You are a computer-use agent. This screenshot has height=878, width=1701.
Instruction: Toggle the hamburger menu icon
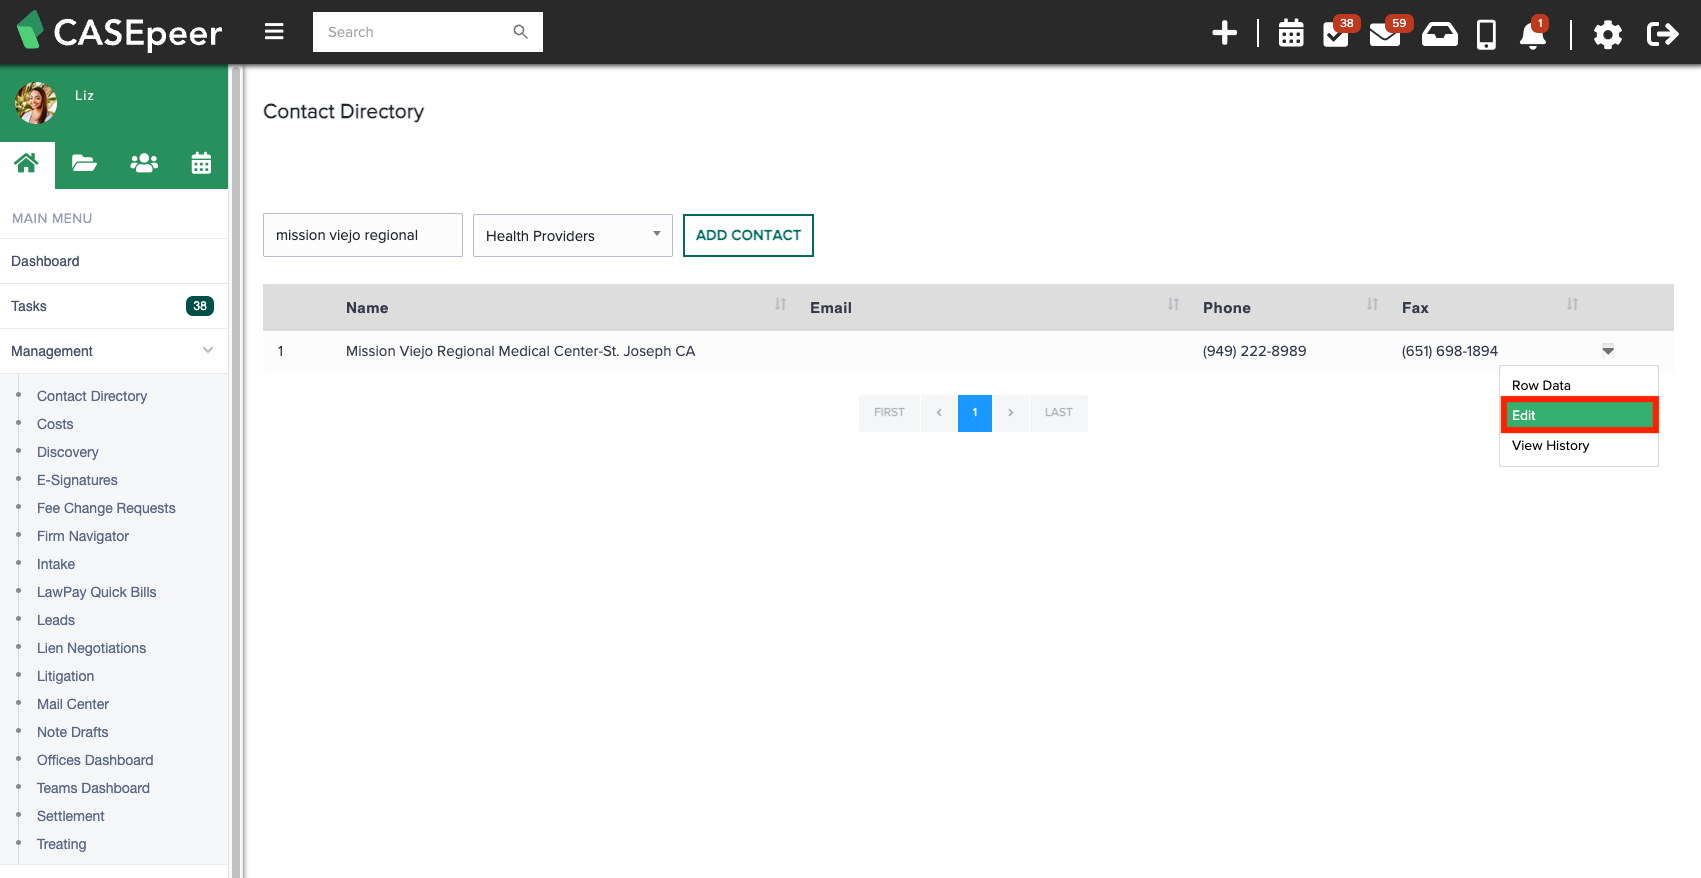[x=274, y=32]
